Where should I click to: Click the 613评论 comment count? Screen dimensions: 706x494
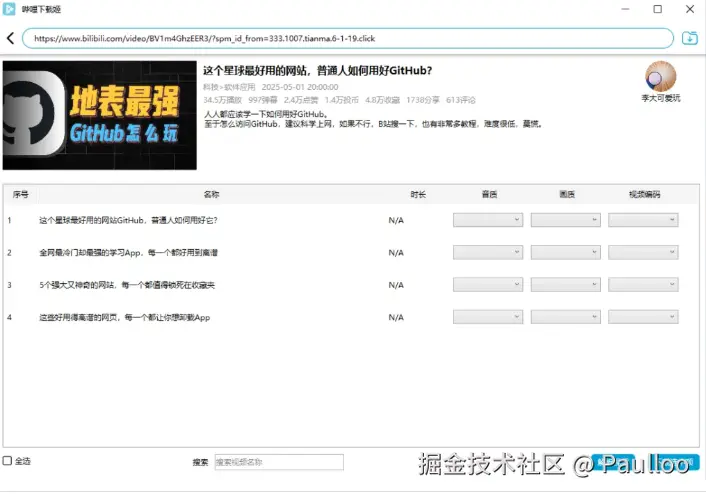click(x=461, y=100)
